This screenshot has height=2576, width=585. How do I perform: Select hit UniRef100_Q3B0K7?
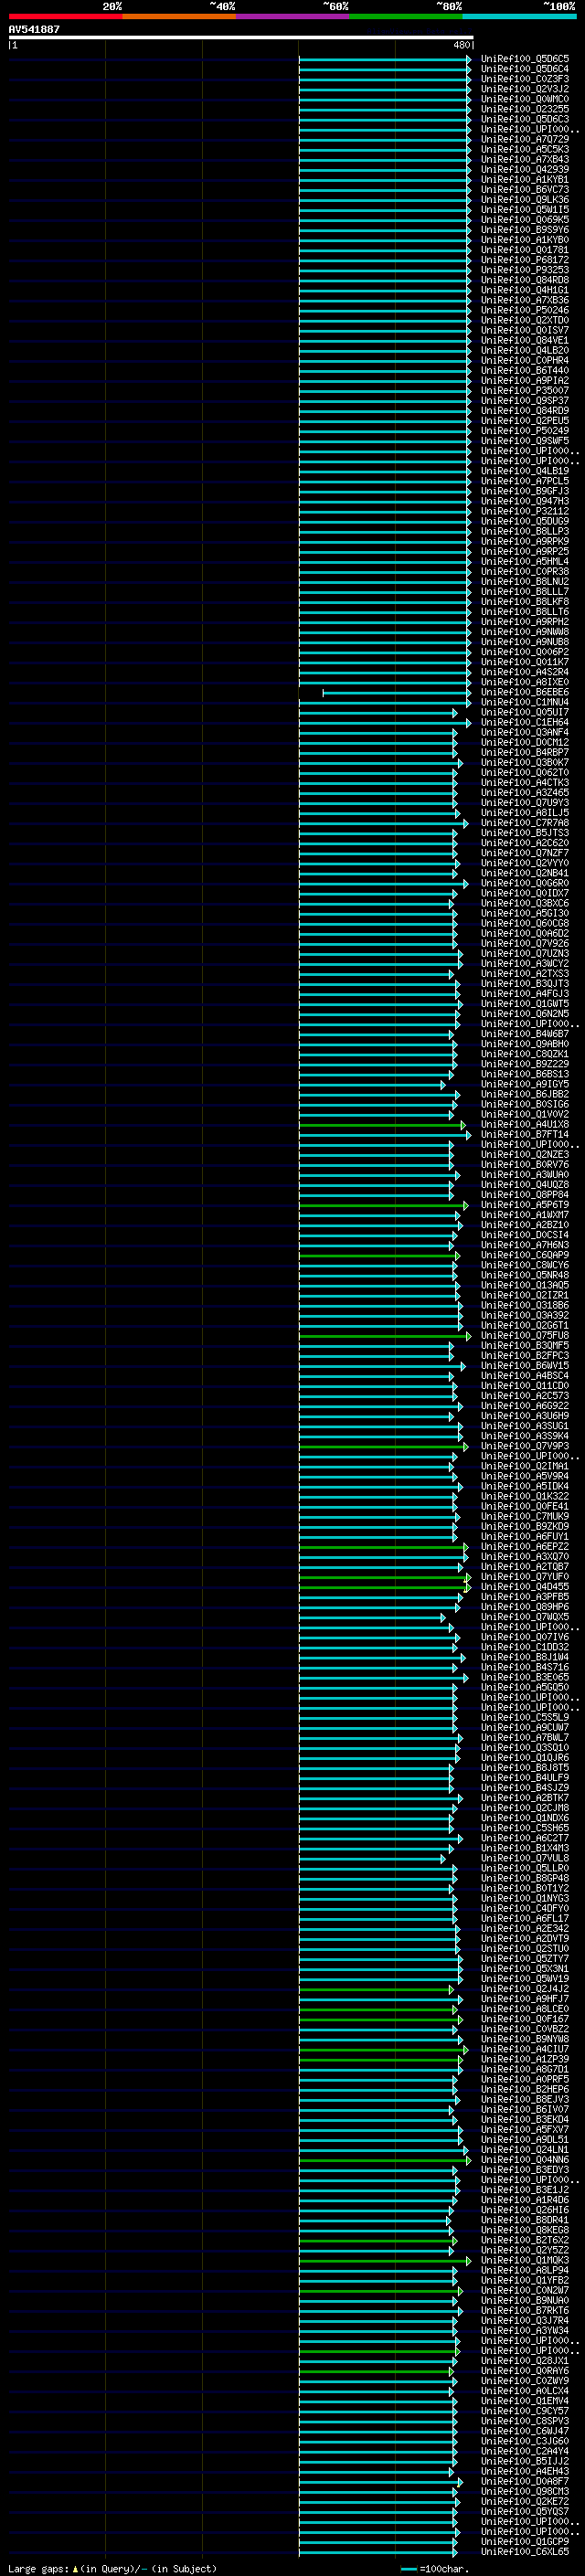tap(525, 762)
